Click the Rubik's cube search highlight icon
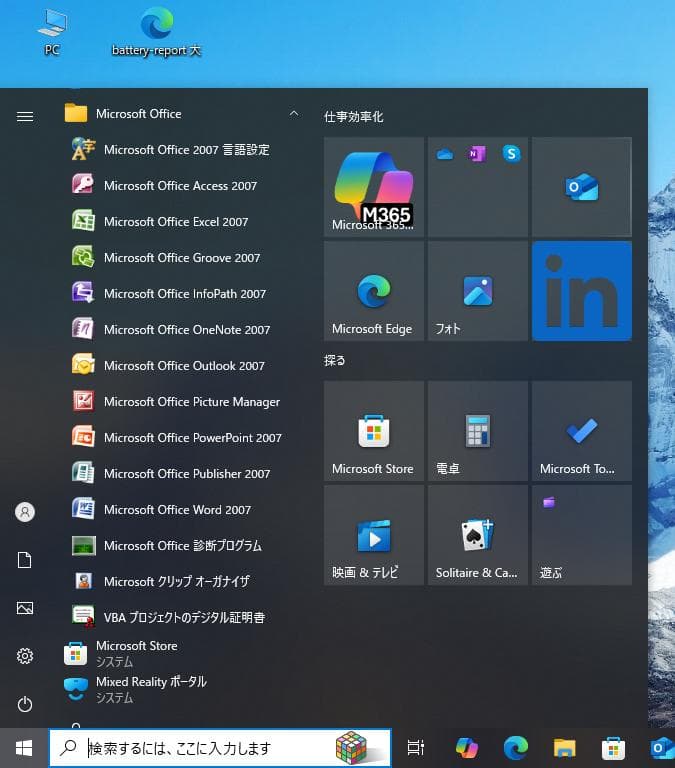This screenshot has height=768, width=675. click(352, 747)
